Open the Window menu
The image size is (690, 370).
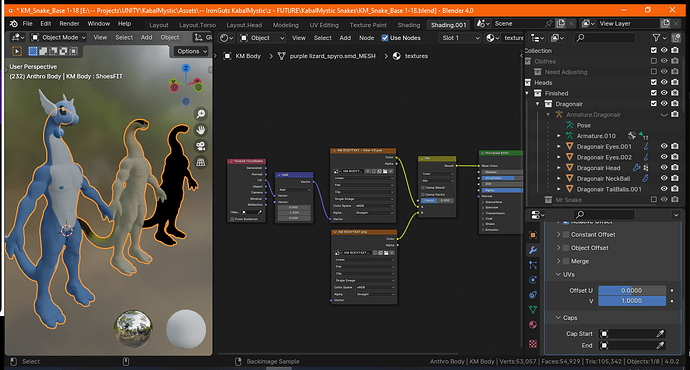pyautogui.click(x=99, y=24)
